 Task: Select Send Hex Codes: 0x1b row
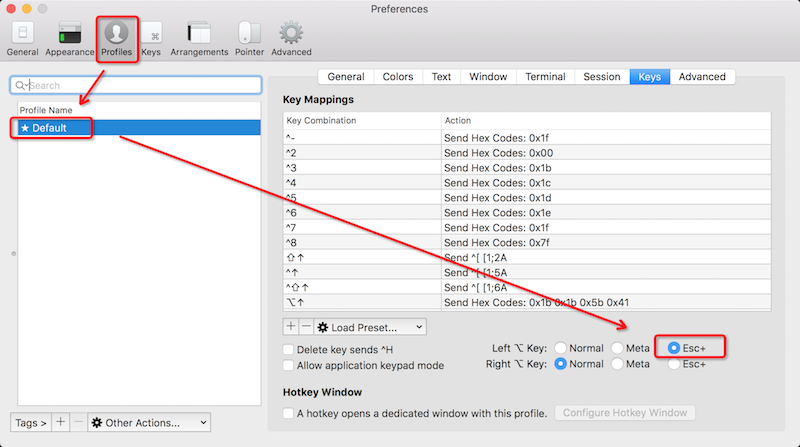pos(527,168)
